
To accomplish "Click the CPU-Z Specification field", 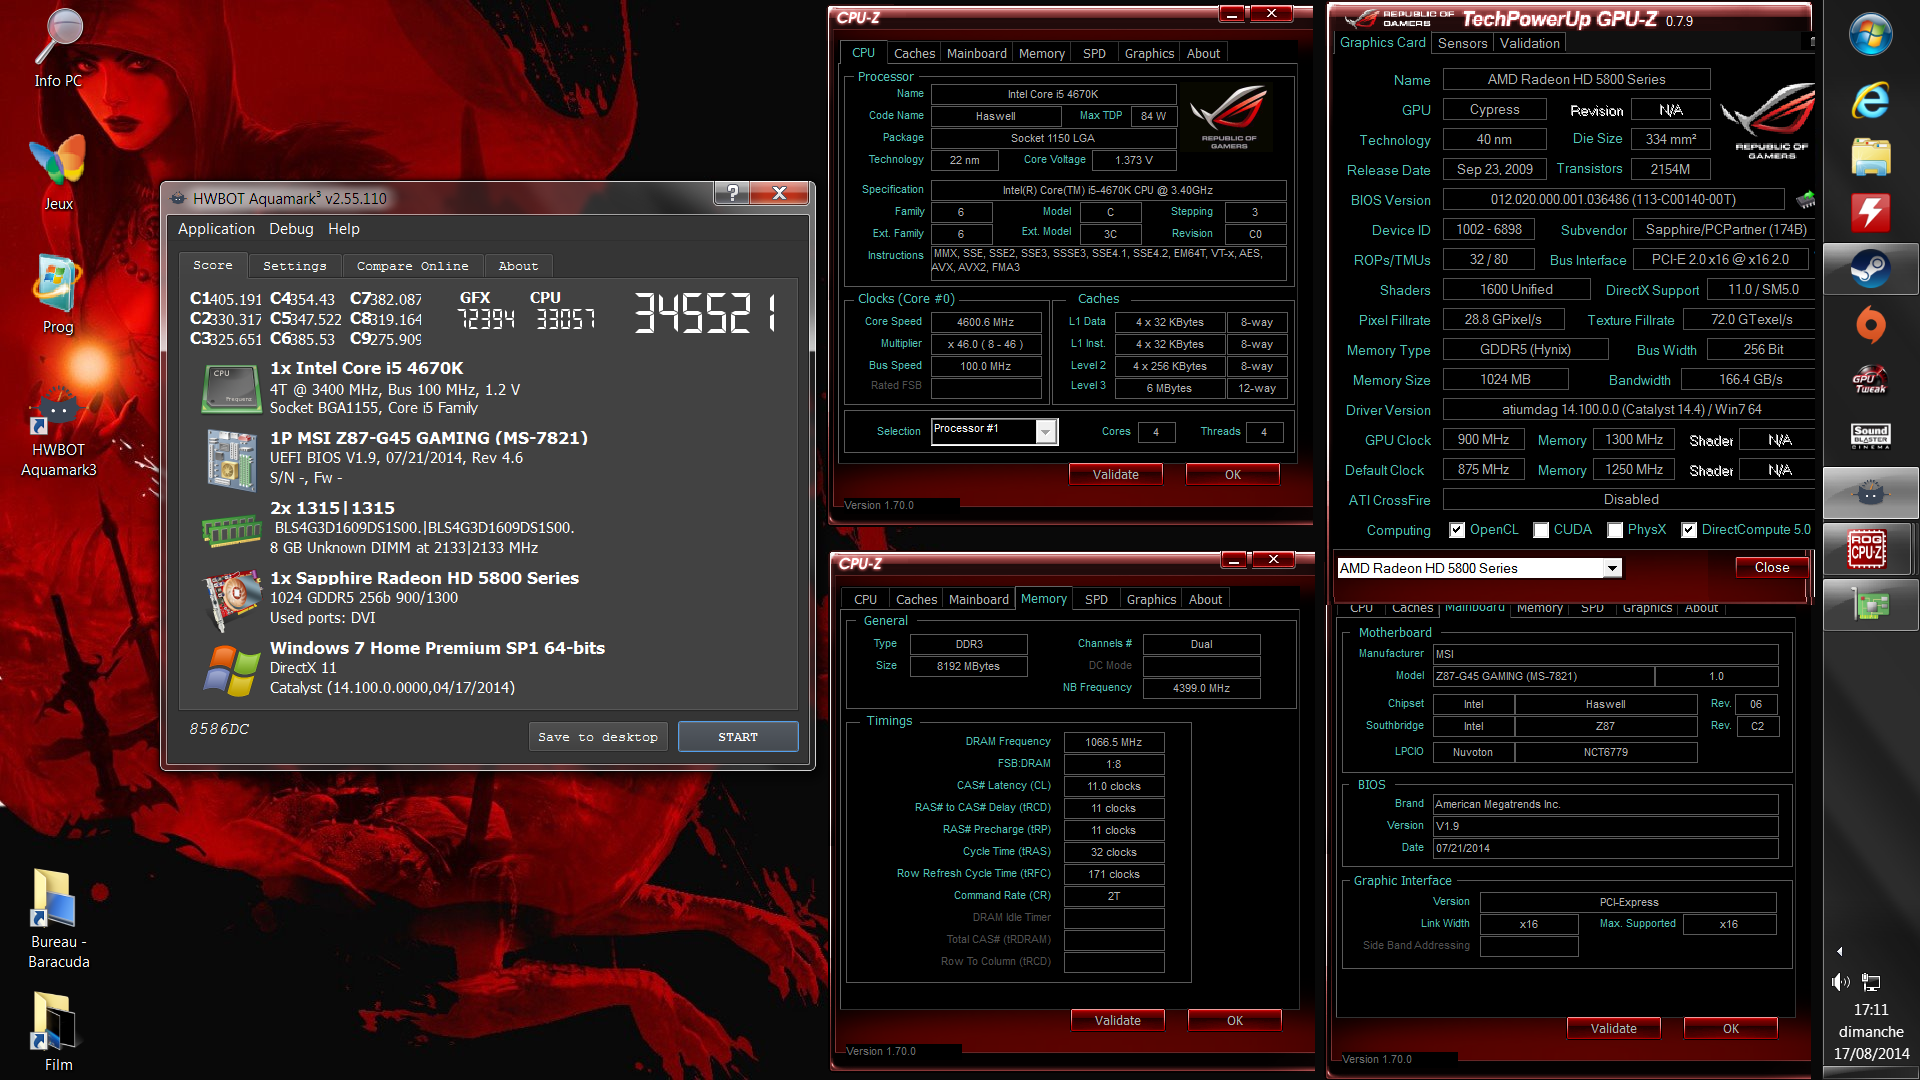I will (1108, 190).
